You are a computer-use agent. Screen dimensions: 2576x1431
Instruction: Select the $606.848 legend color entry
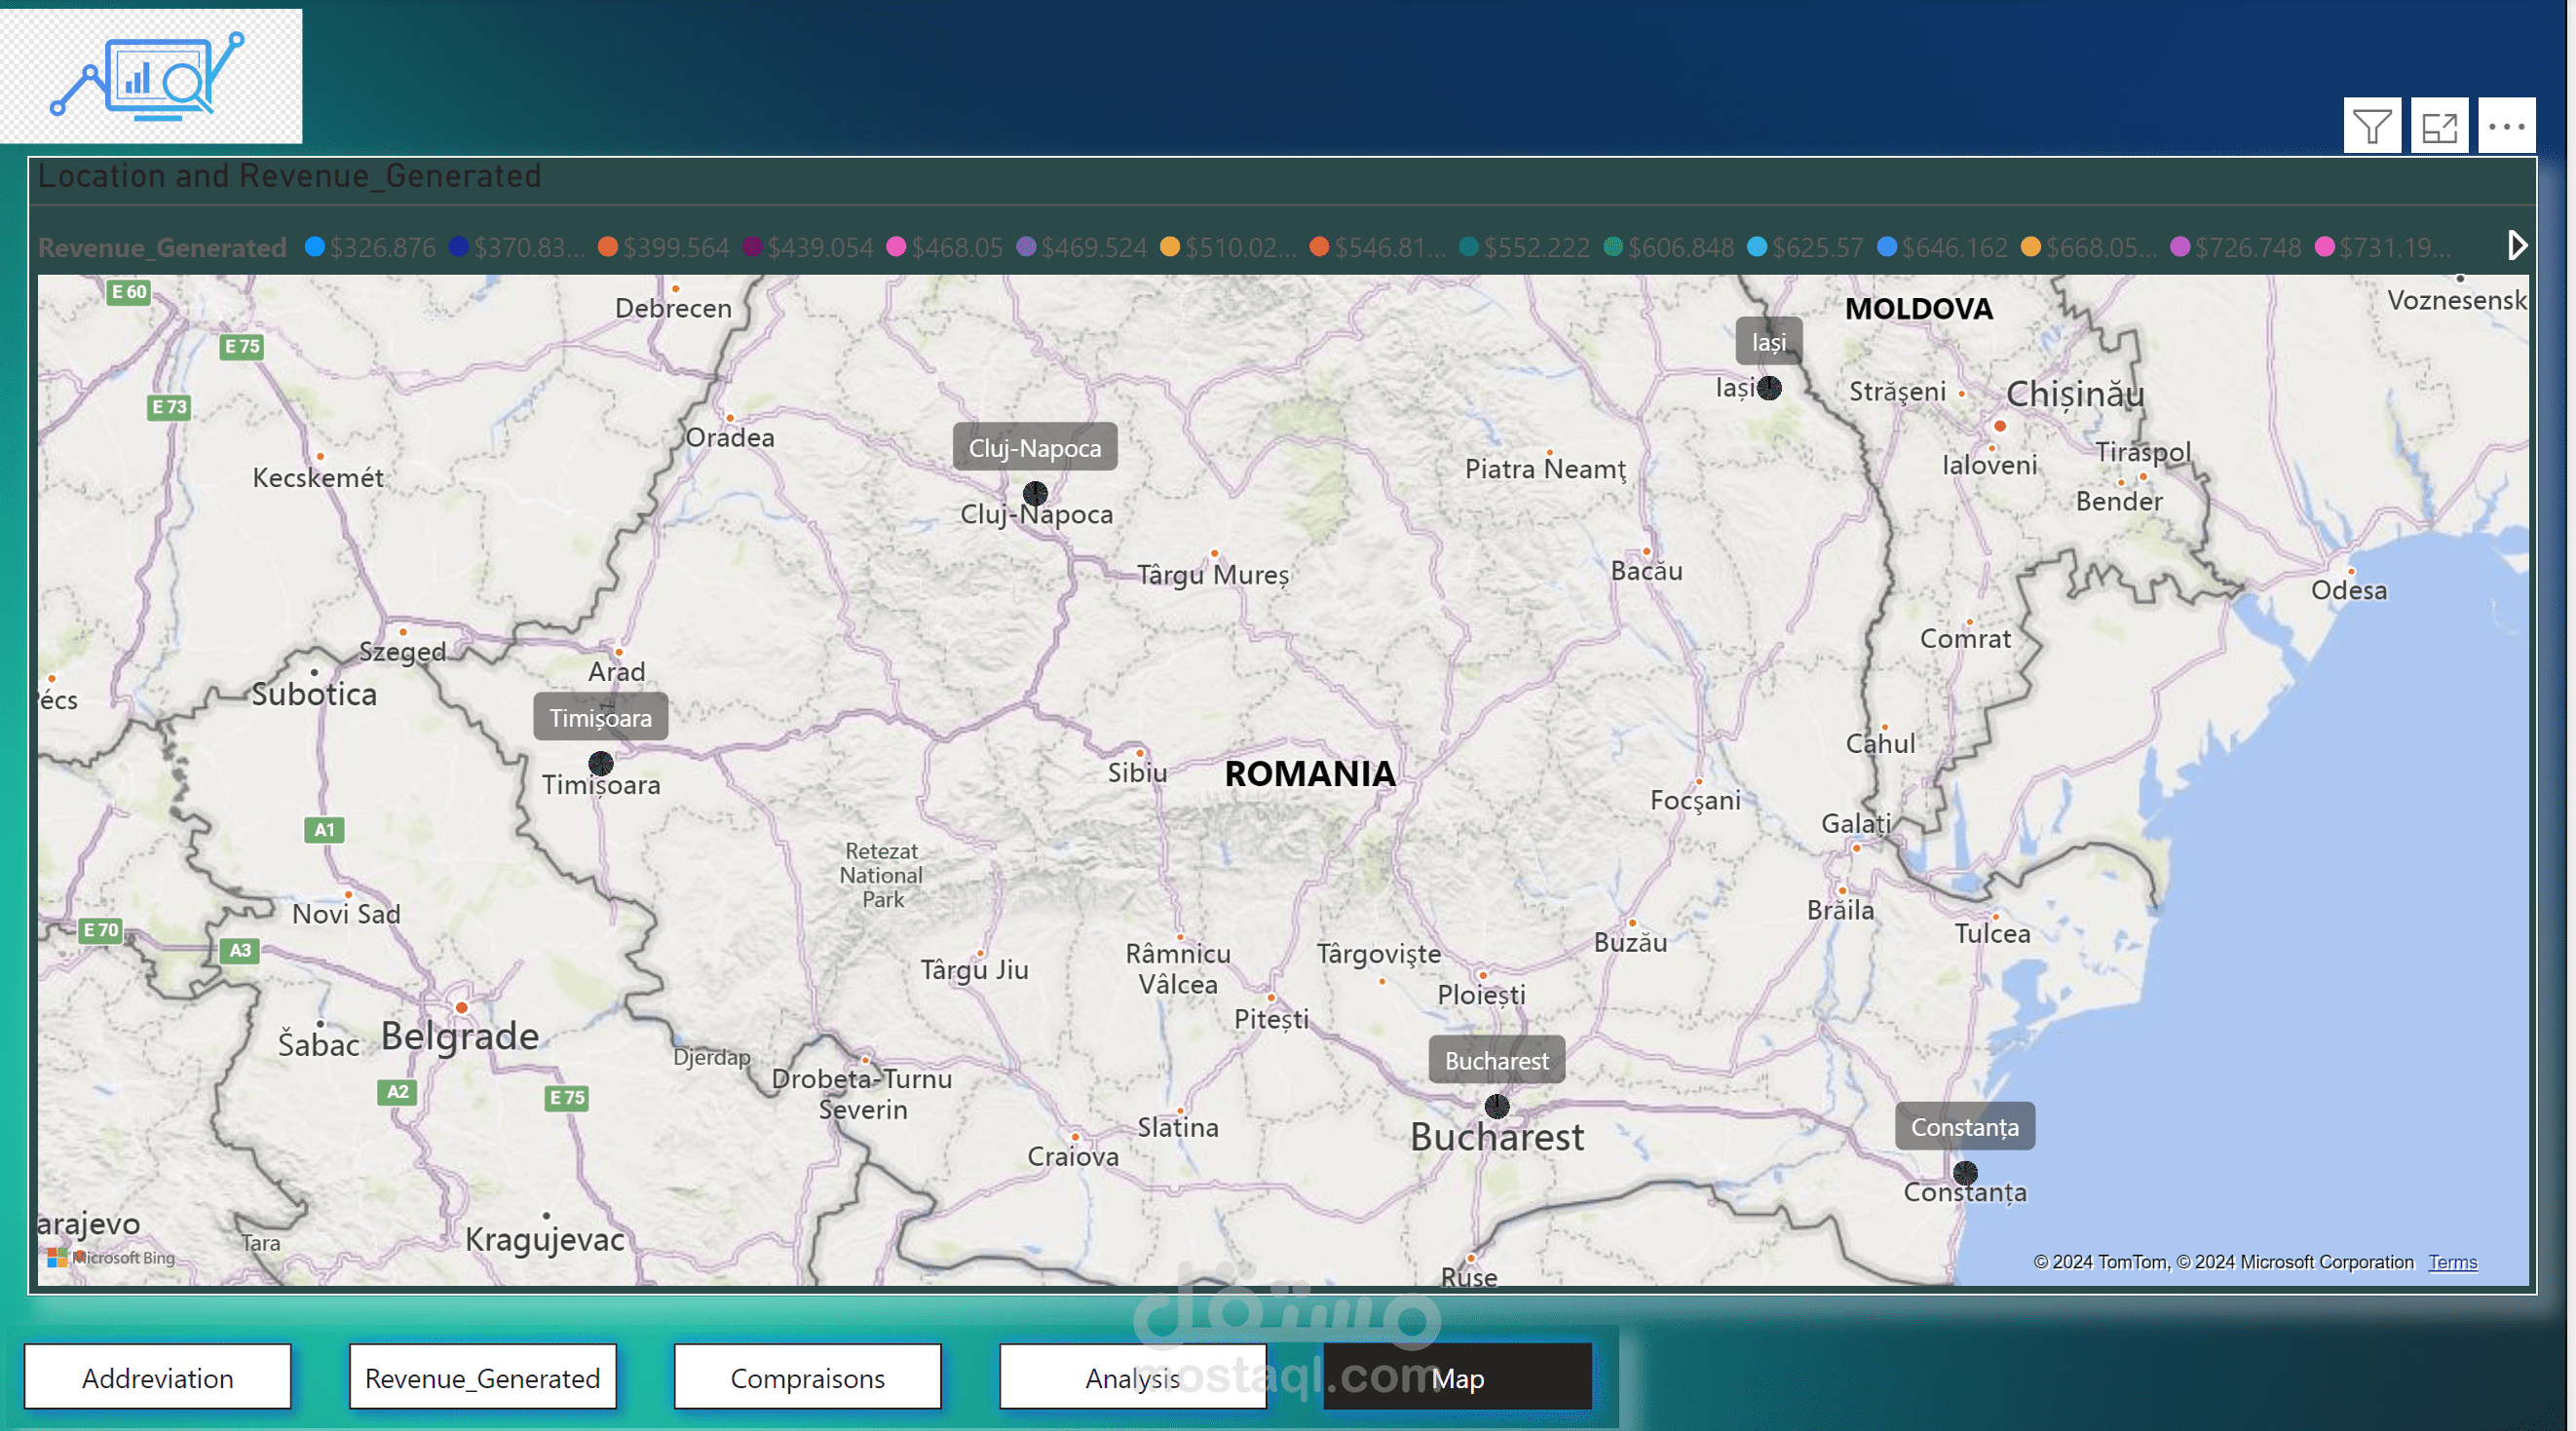click(1613, 247)
